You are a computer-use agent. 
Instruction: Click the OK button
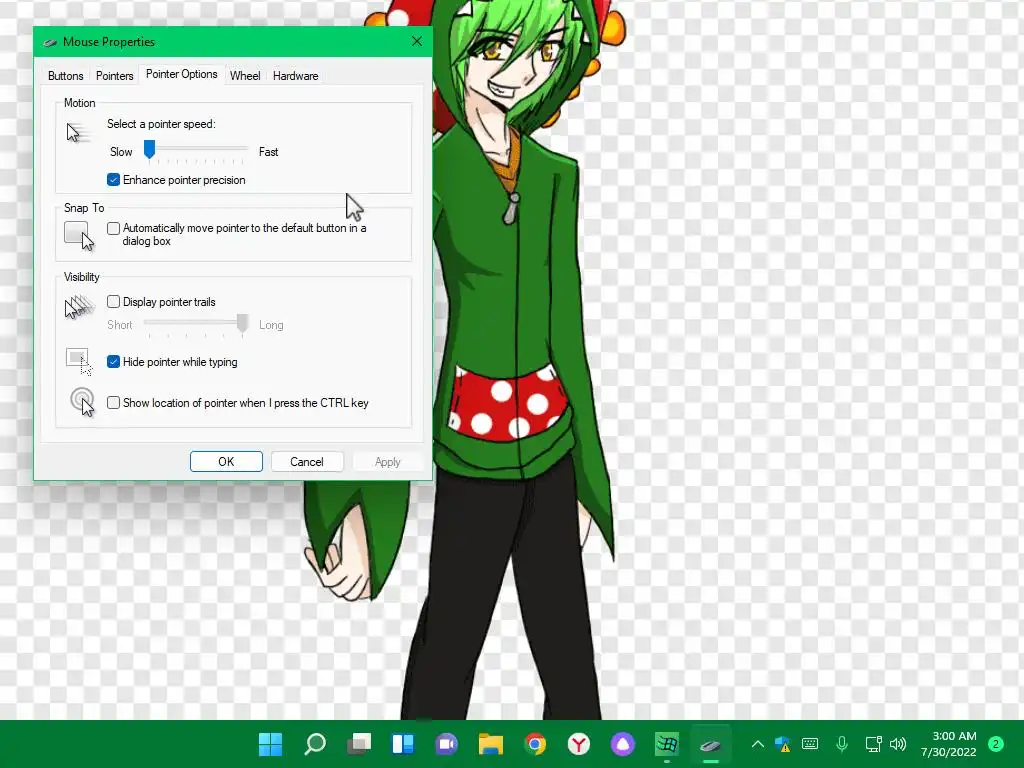coord(226,462)
